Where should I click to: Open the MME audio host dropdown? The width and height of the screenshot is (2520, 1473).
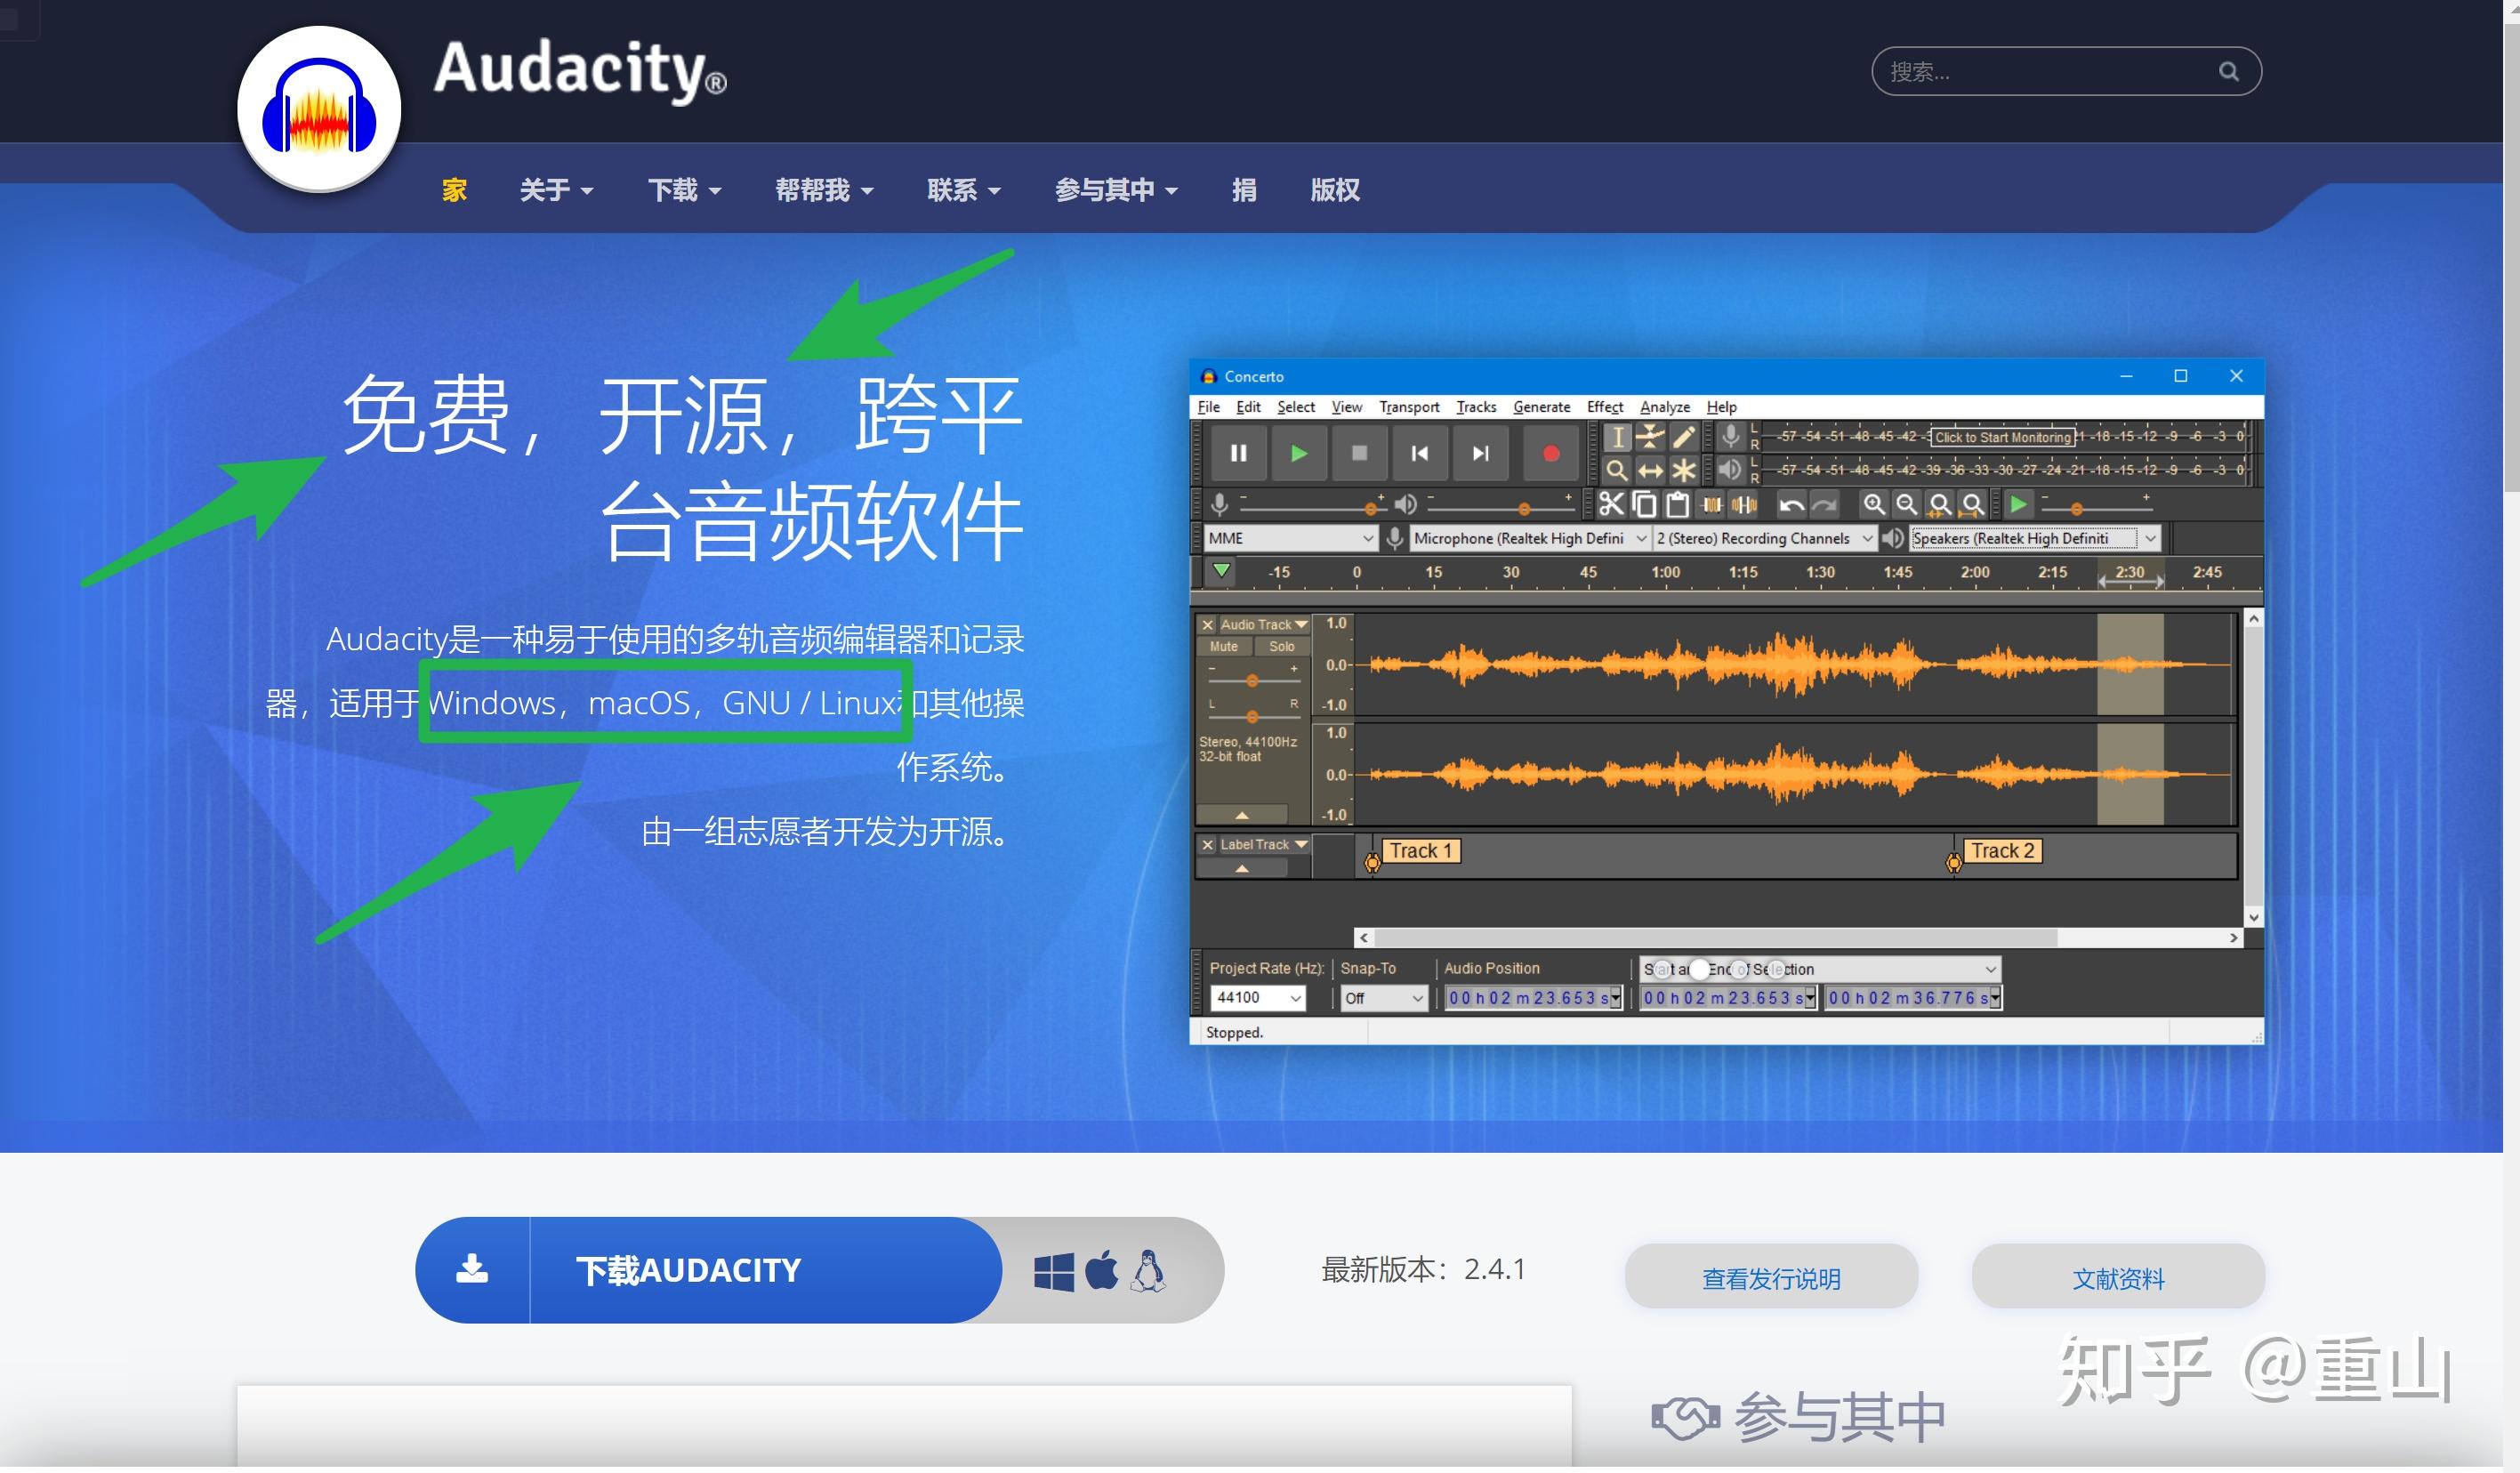tap(1289, 539)
